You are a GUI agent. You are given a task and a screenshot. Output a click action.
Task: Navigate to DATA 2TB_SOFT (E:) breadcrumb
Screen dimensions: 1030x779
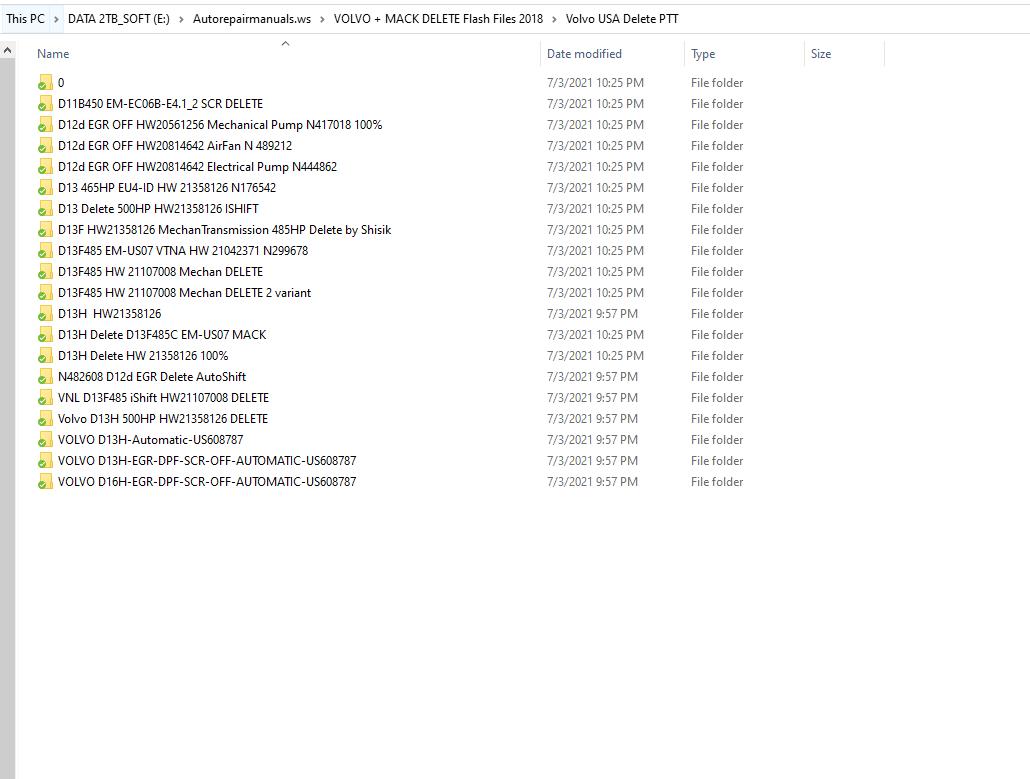pos(119,19)
